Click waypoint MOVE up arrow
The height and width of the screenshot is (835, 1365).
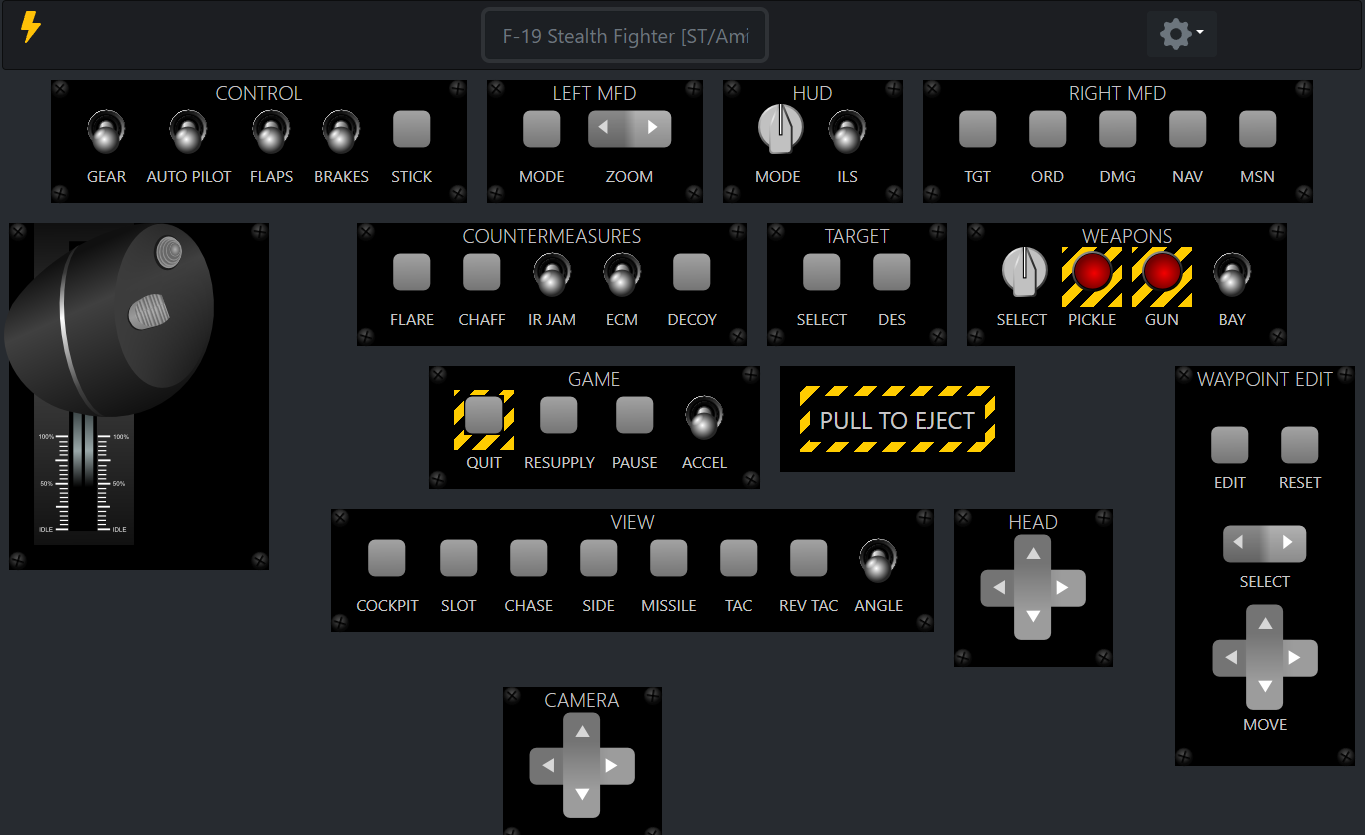tap(1265, 623)
